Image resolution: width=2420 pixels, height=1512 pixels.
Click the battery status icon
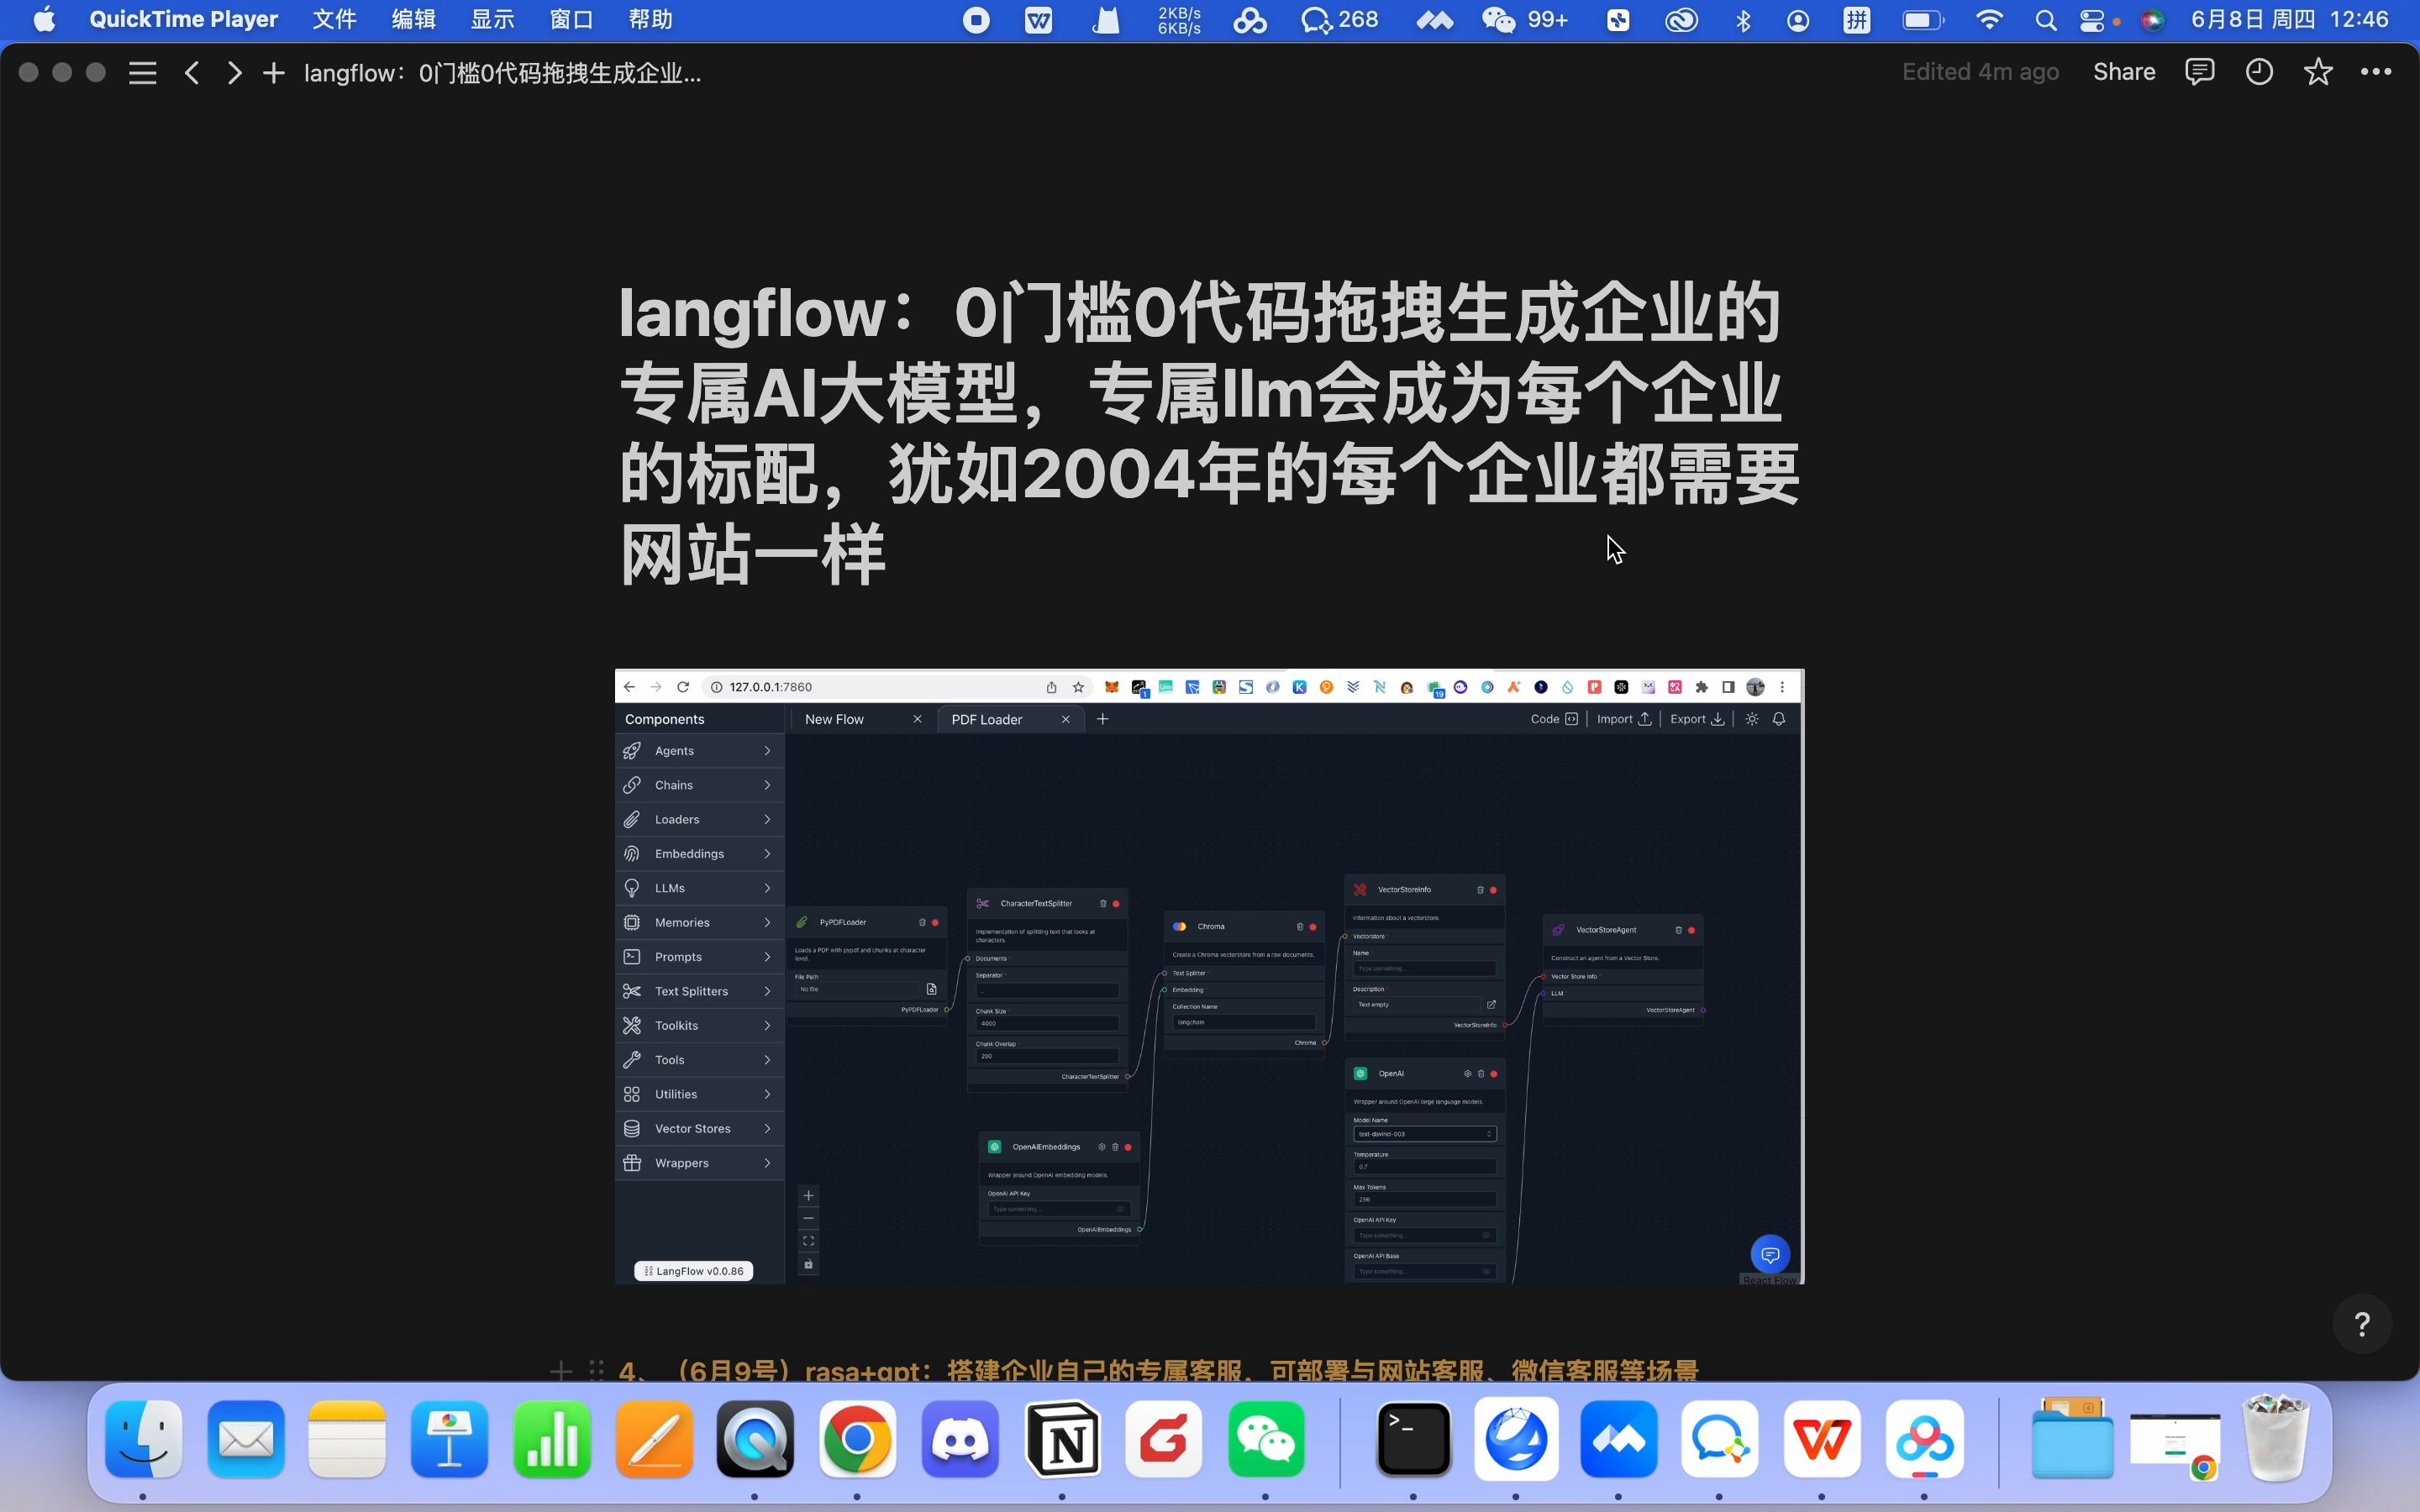pyautogui.click(x=1922, y=20)
